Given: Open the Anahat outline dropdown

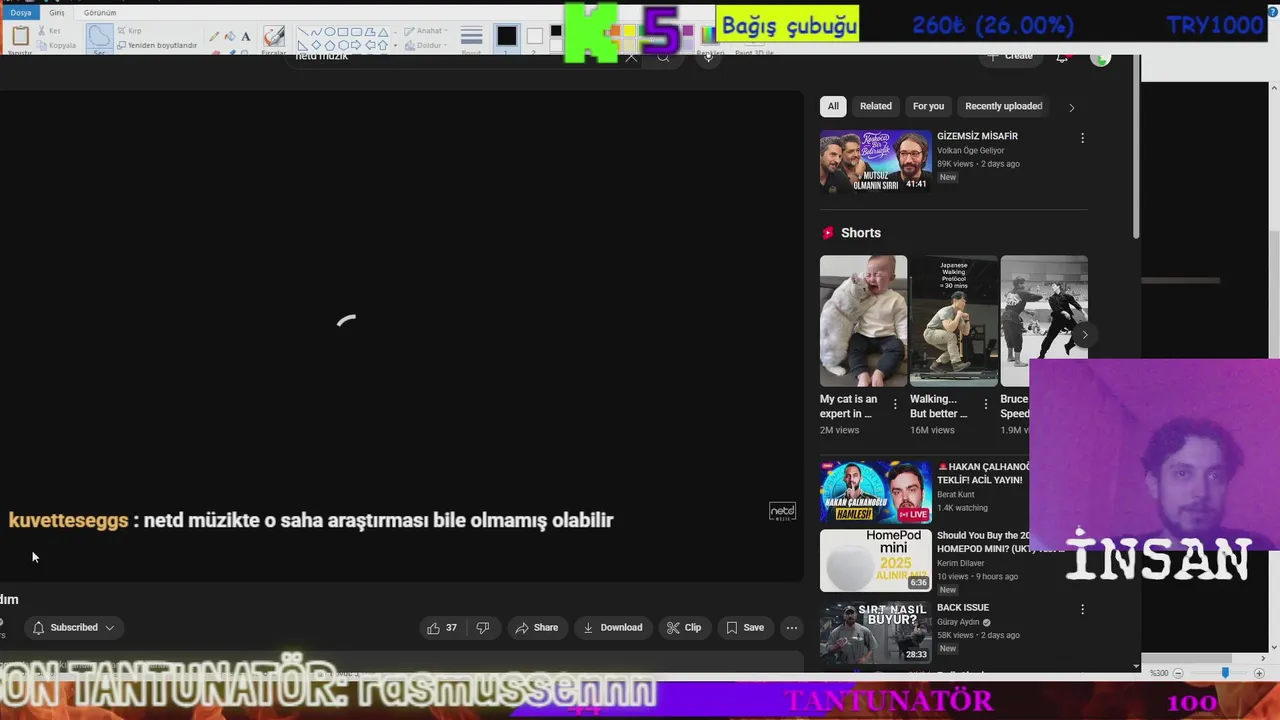Looking at the screenshot, I should 427,31.
